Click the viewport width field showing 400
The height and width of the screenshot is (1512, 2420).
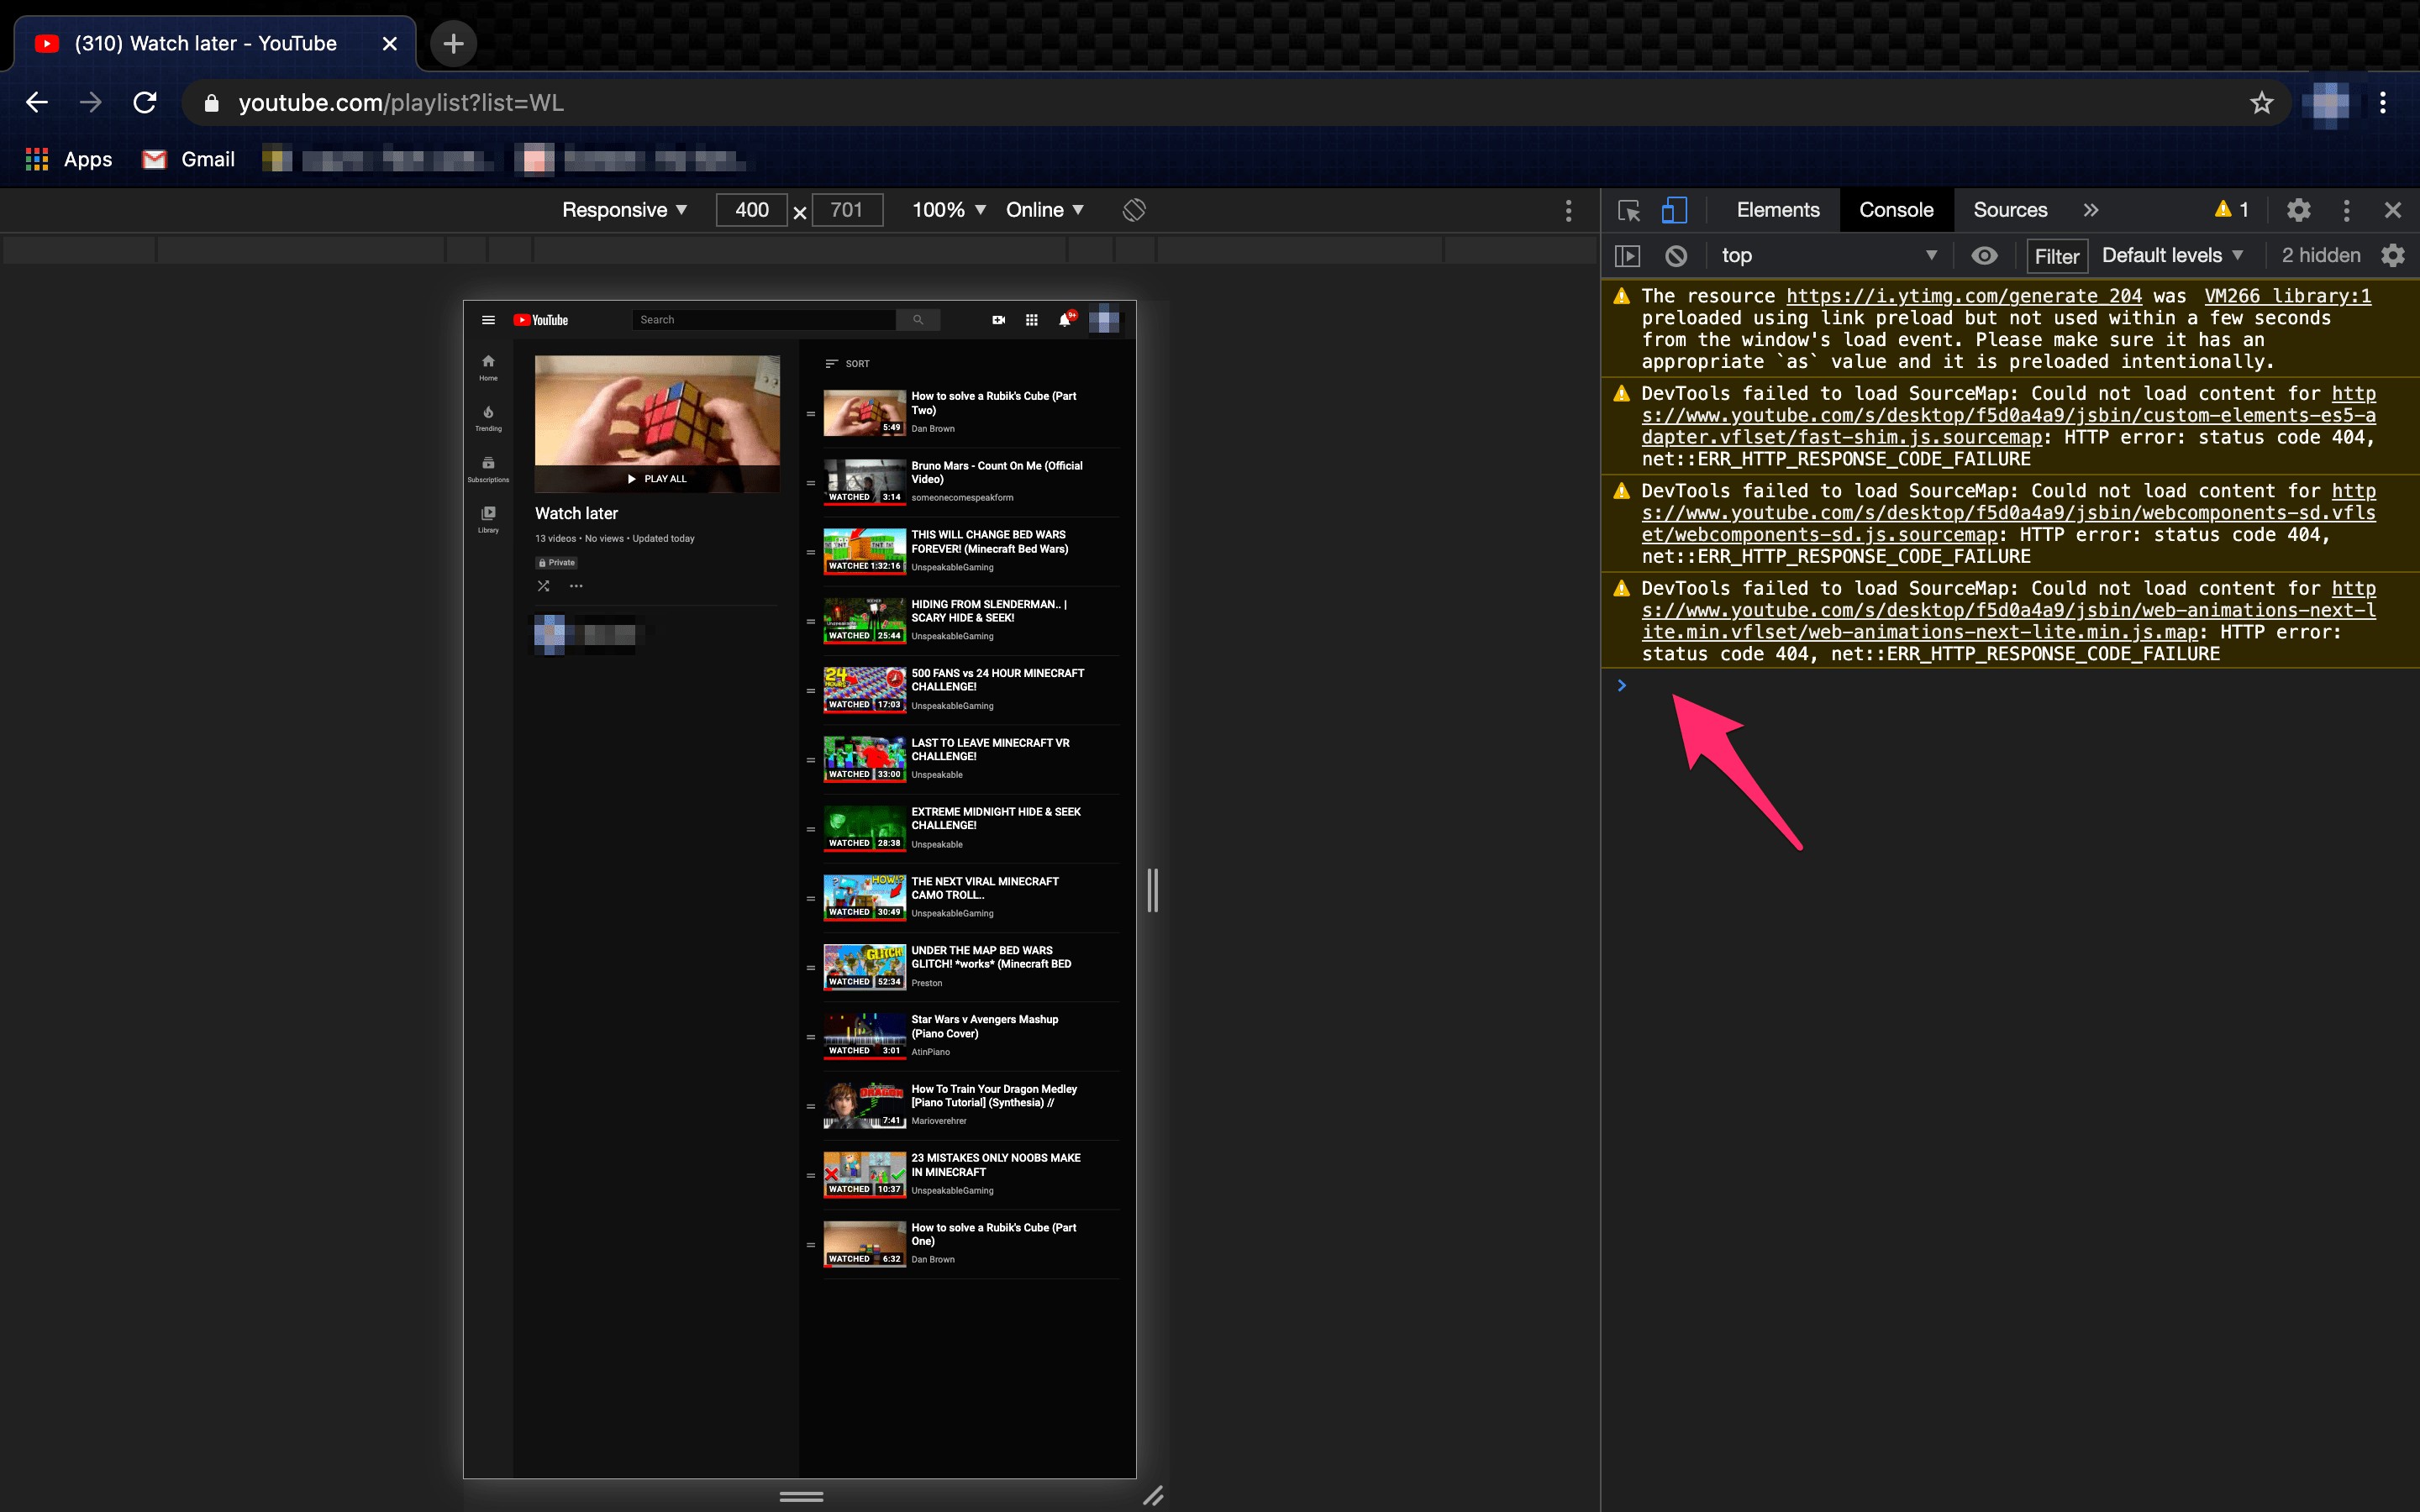click(x=752, y=210)
